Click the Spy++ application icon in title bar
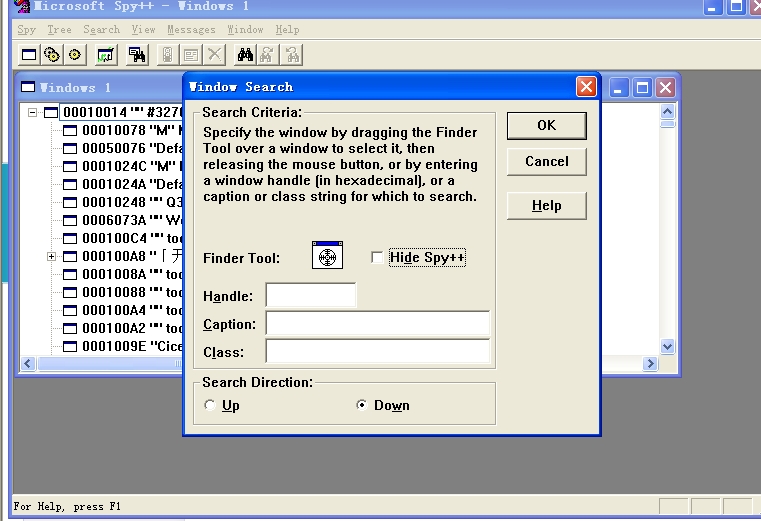 [x=22, y=6]
